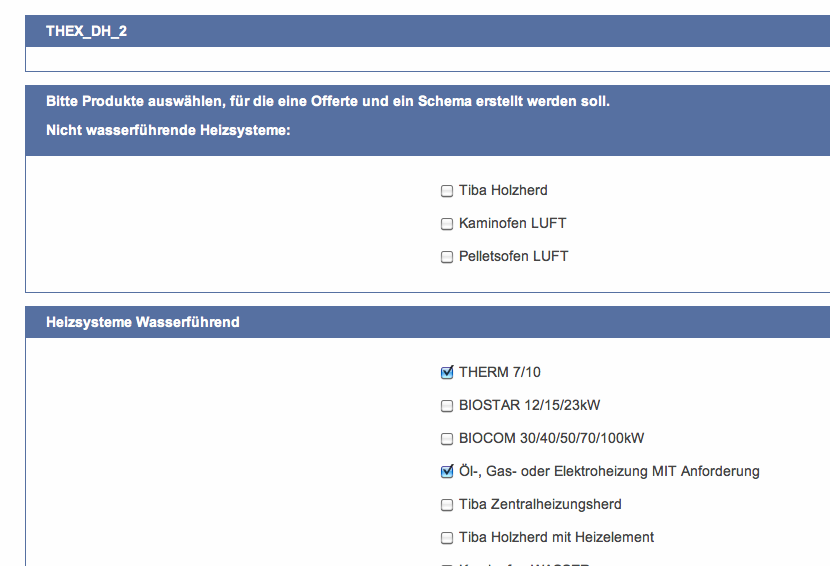The width and height of the screenshot is (830, 566).
Task: Click the Tiba Zentralheizungsherd label text
Action: click(x=540, y=504)
